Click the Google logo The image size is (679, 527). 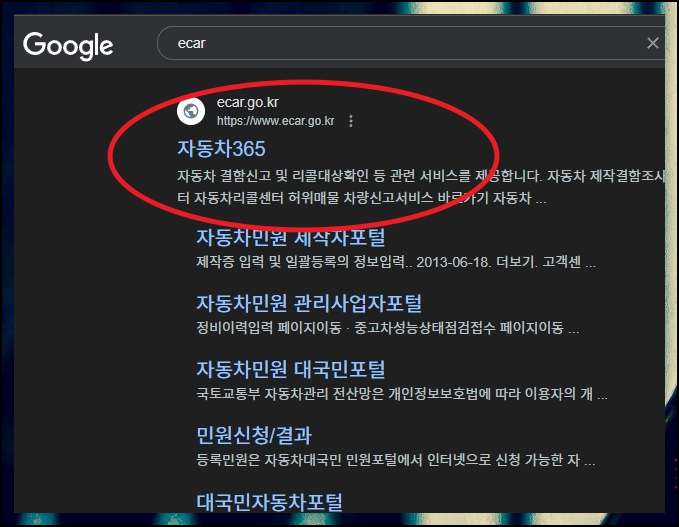(x=68, y=46)
